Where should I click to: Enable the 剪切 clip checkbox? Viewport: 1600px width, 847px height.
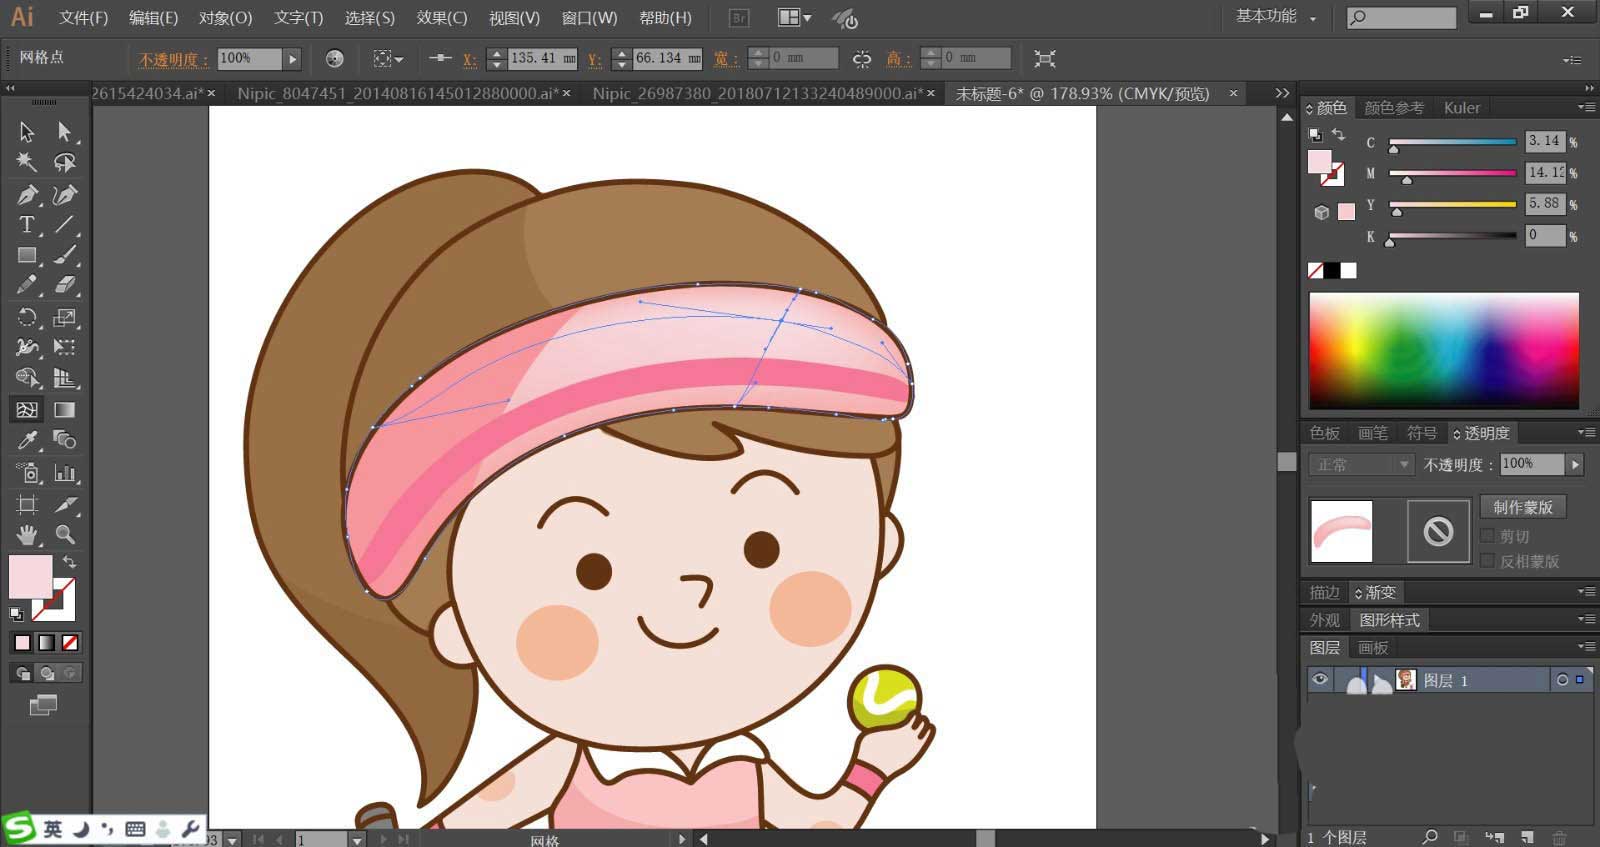tap(1488, 536)
